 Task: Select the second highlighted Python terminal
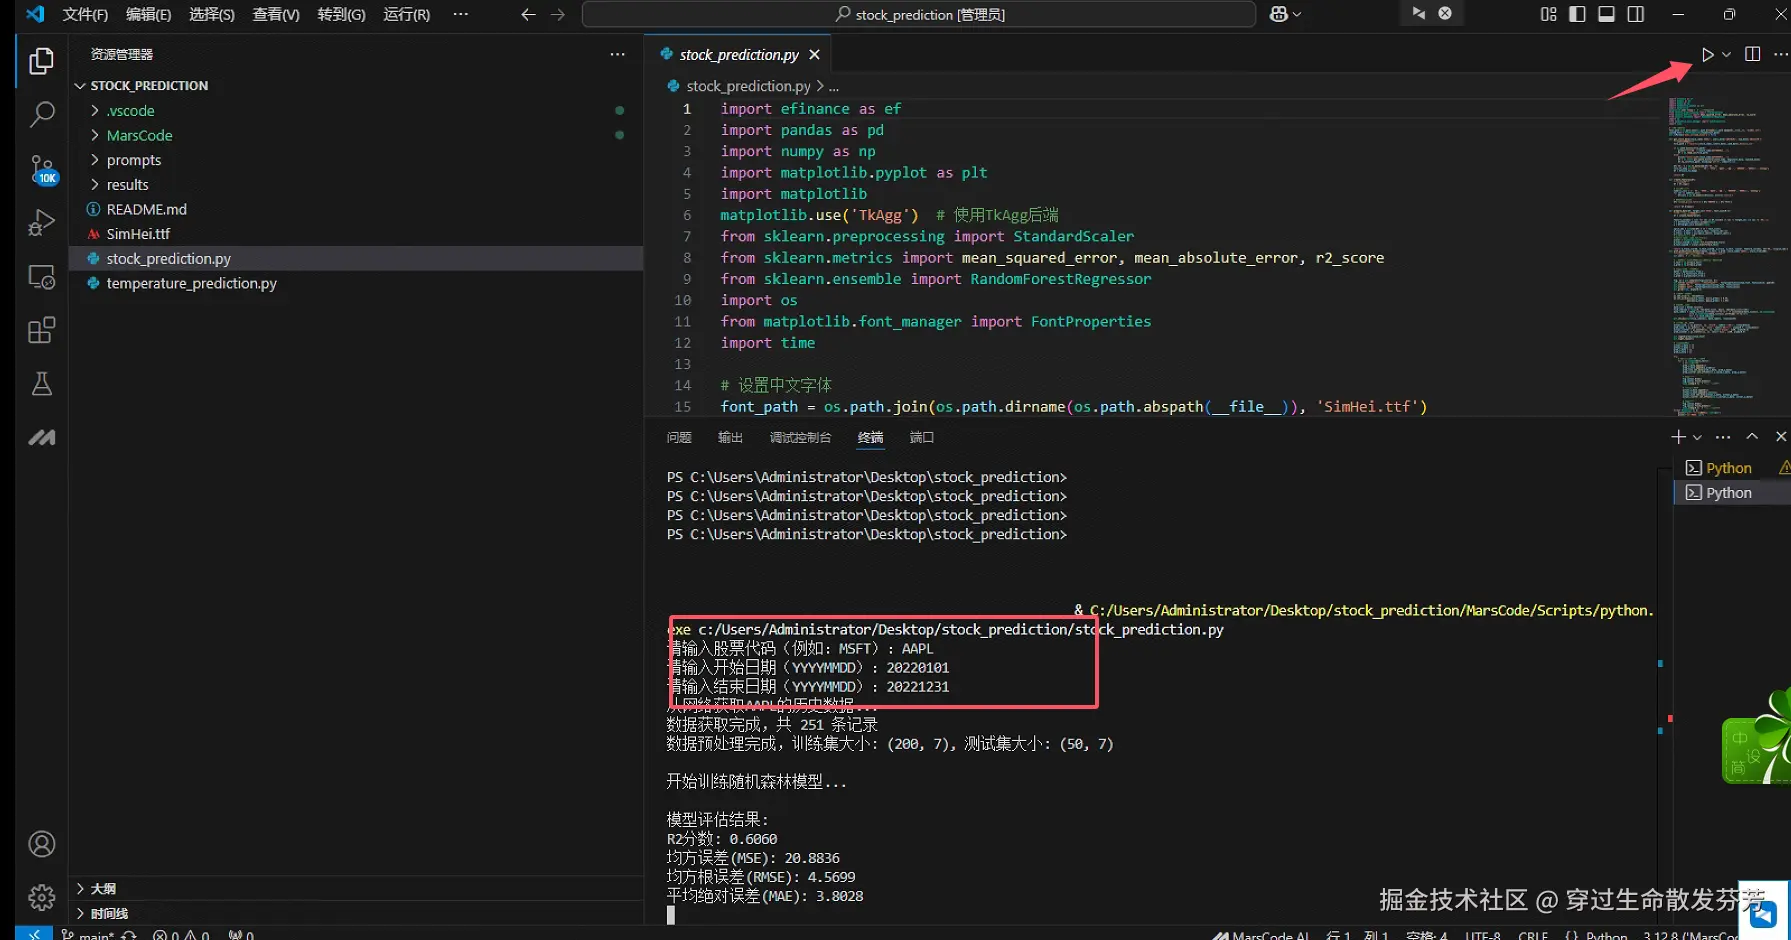coord(1731,493)
